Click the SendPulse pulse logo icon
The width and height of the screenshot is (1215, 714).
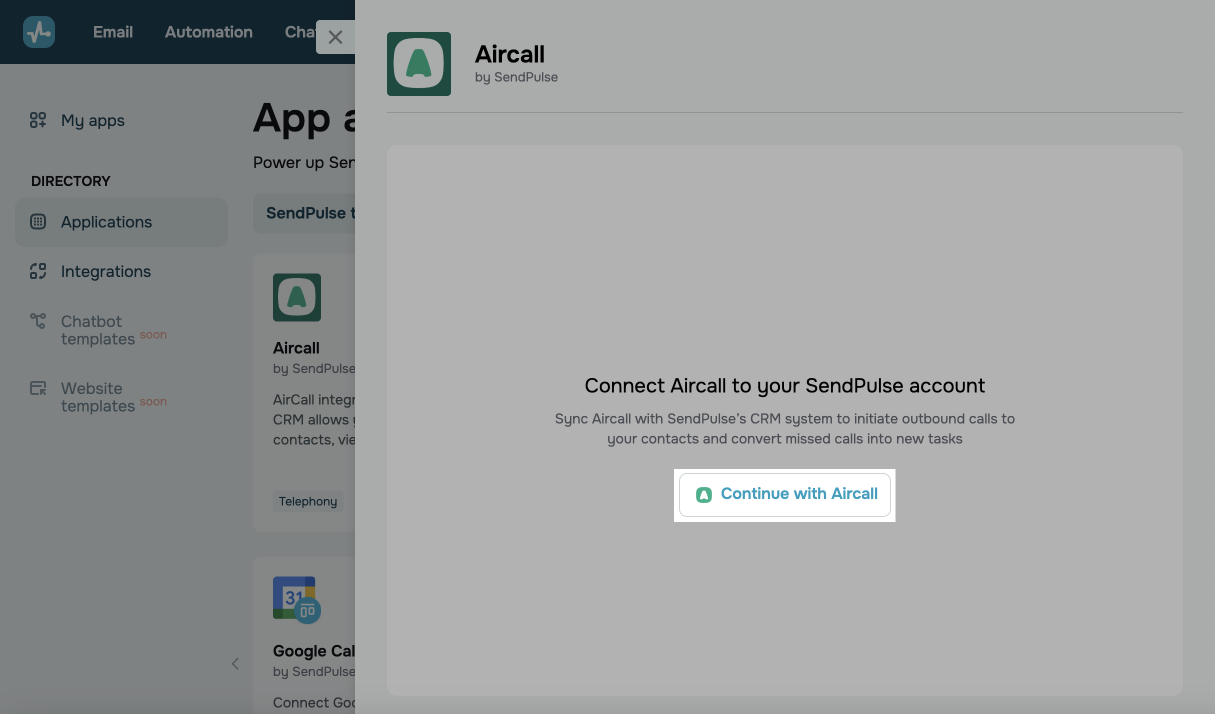tap(39, 32)
